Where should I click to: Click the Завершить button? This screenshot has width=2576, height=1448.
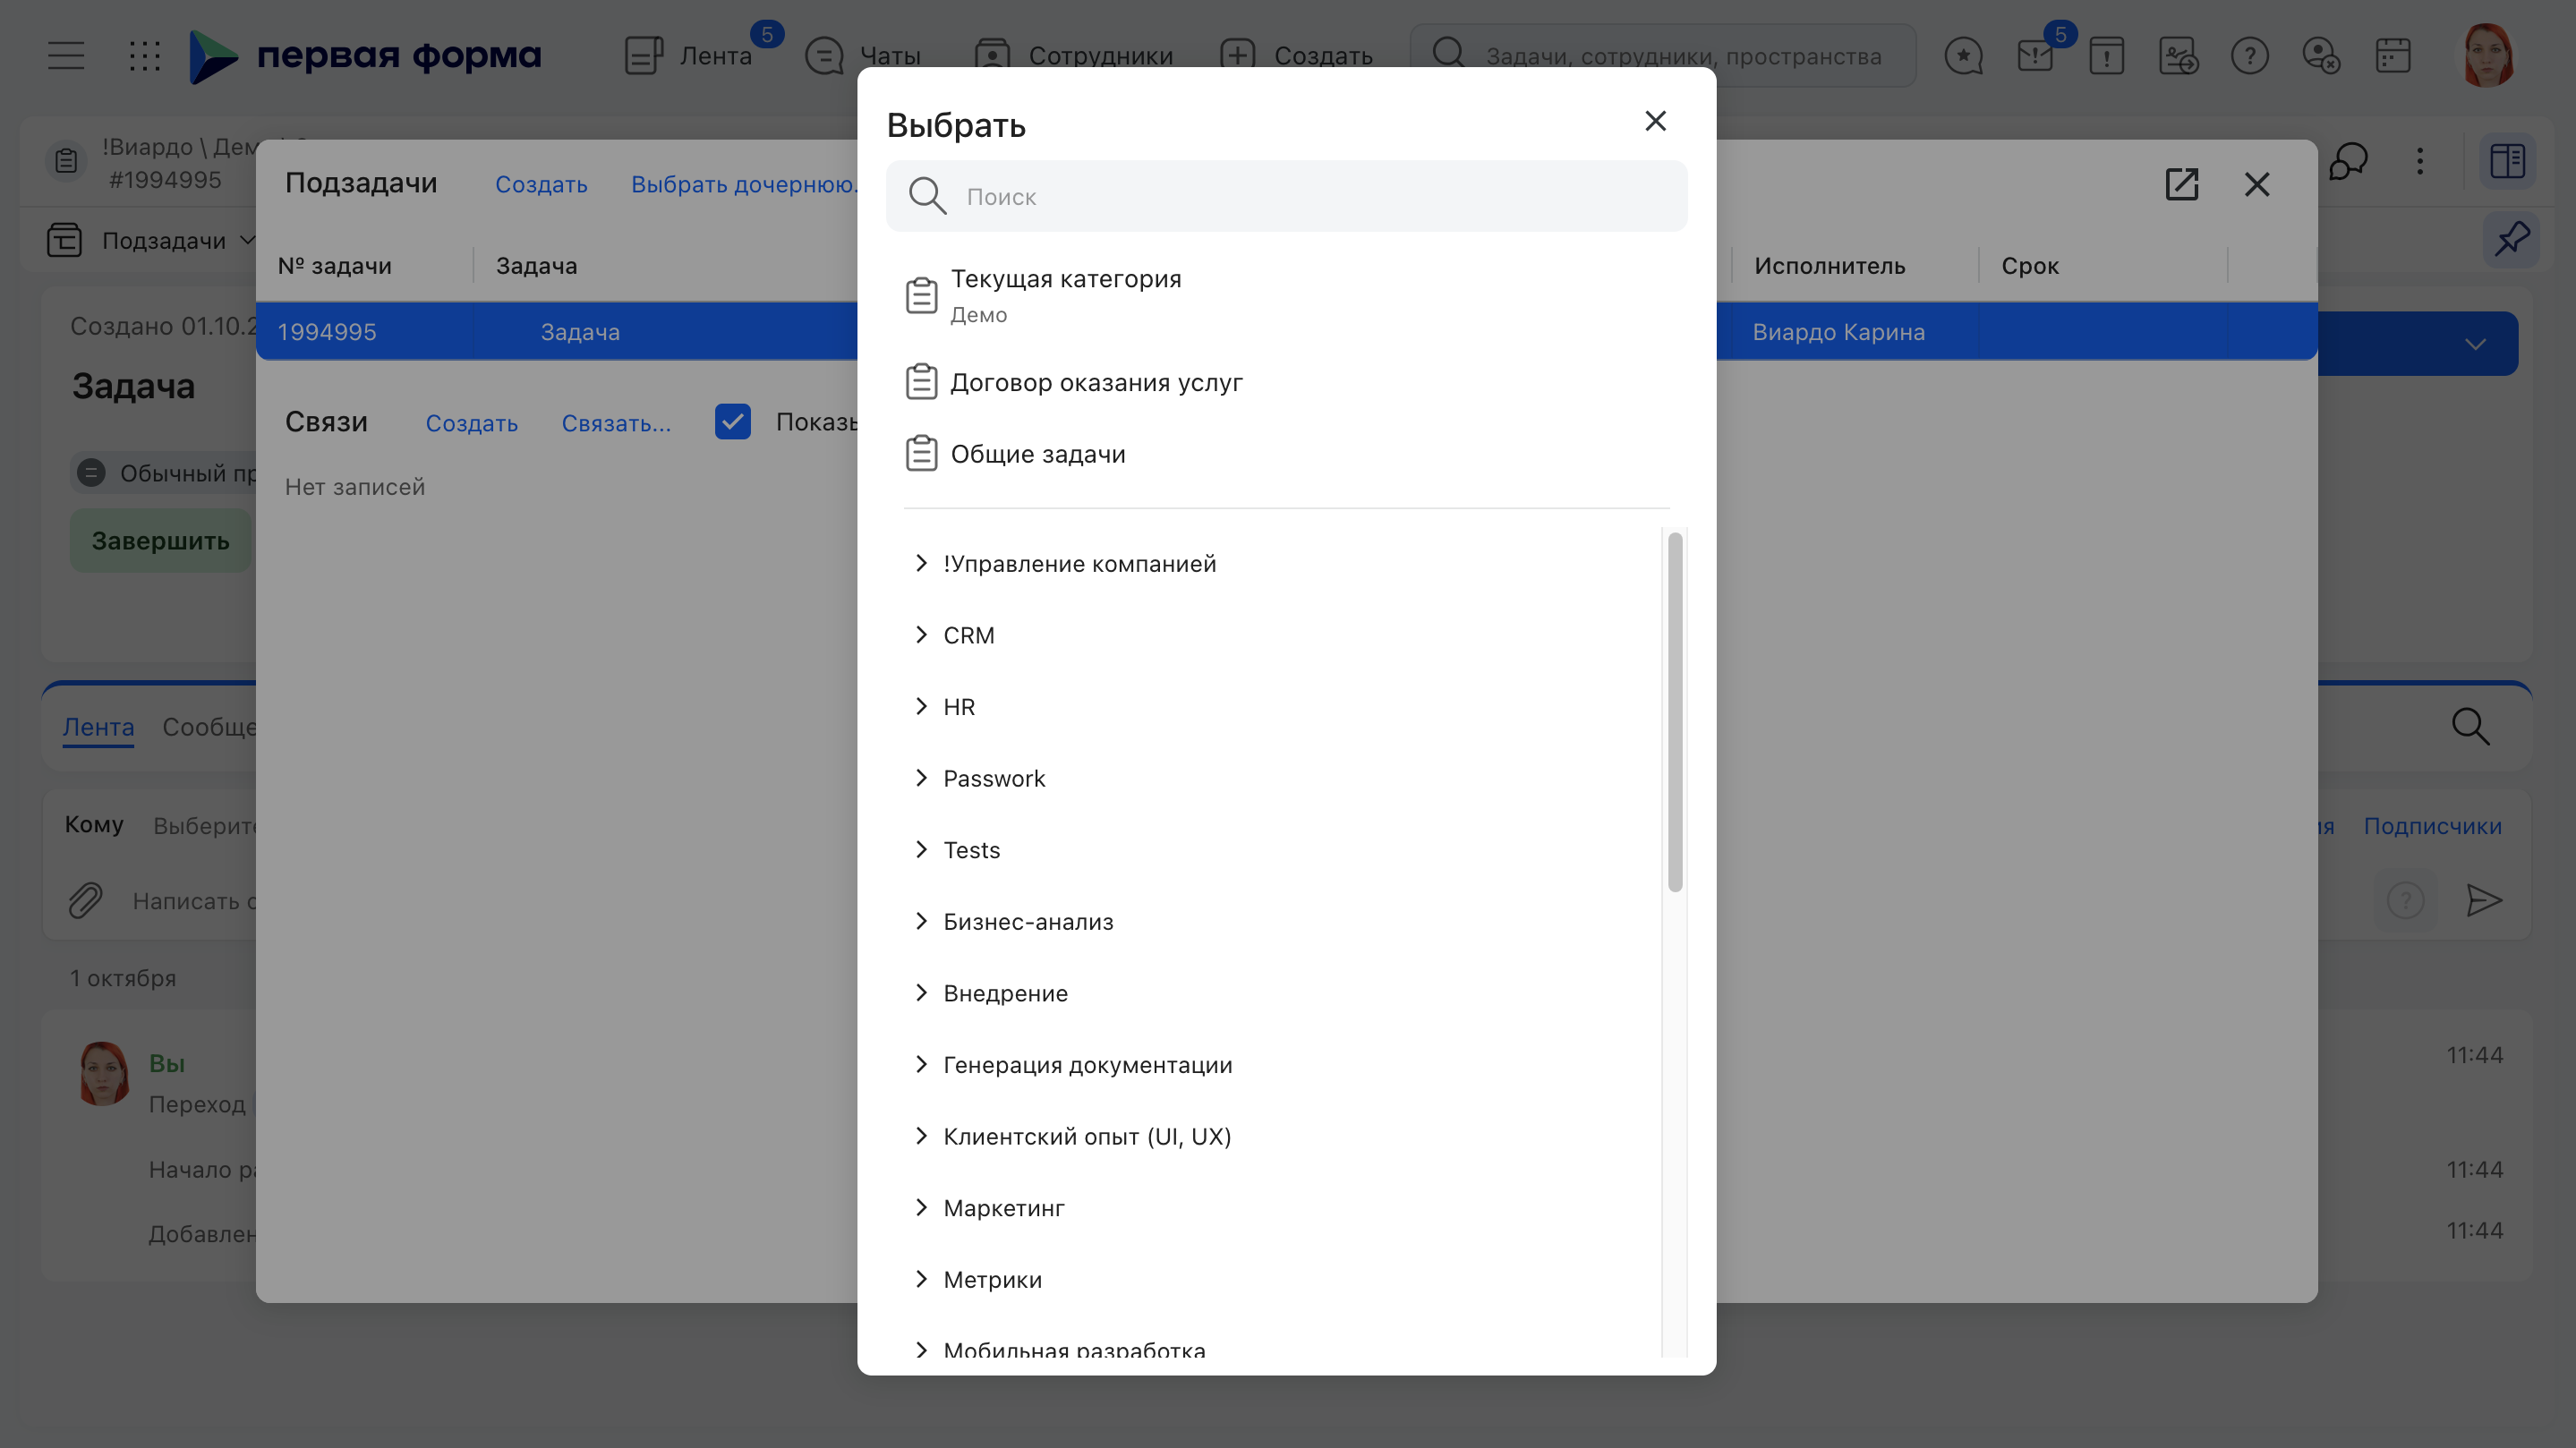160,541
